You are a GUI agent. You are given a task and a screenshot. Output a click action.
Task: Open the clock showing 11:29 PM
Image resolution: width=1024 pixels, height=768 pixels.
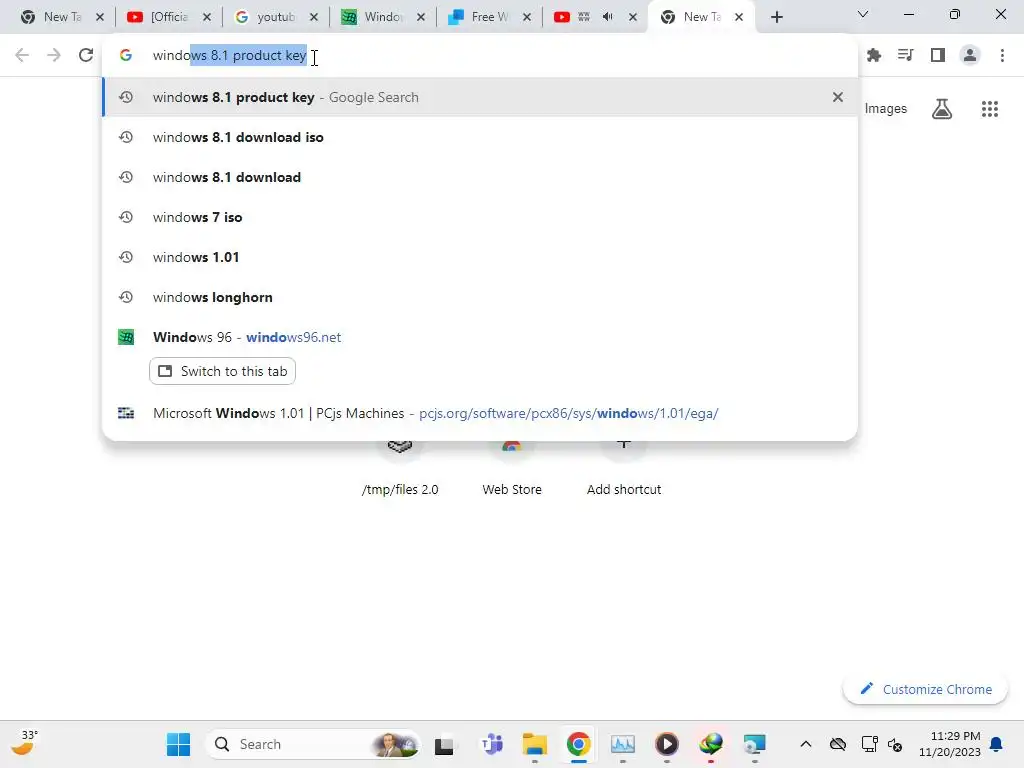(x=950, y=744)
